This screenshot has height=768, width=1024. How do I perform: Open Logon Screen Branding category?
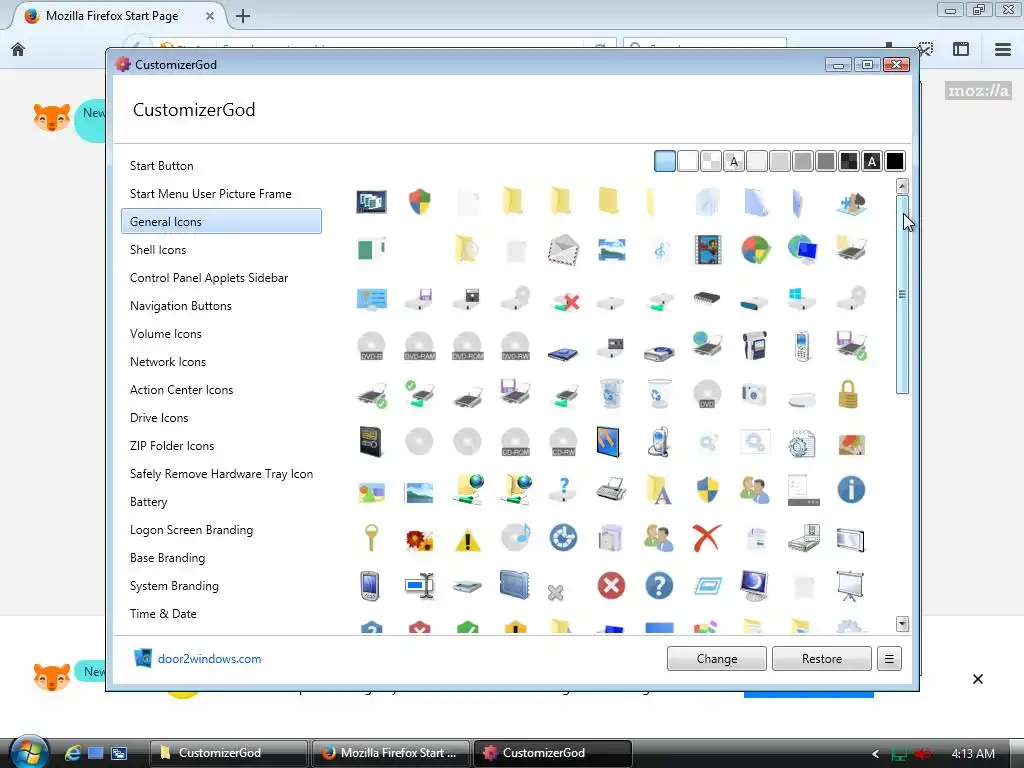click(x=191, y=530)
